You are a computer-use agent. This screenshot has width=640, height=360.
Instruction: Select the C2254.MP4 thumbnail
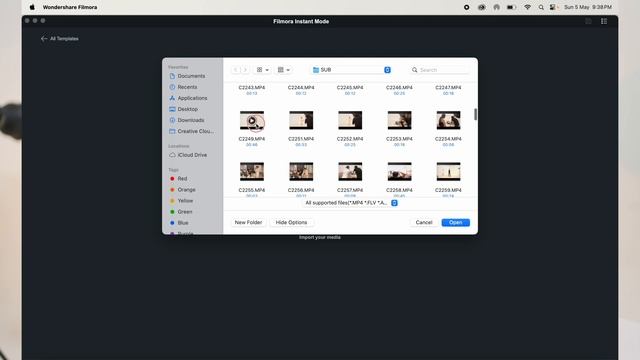(449, 120)
